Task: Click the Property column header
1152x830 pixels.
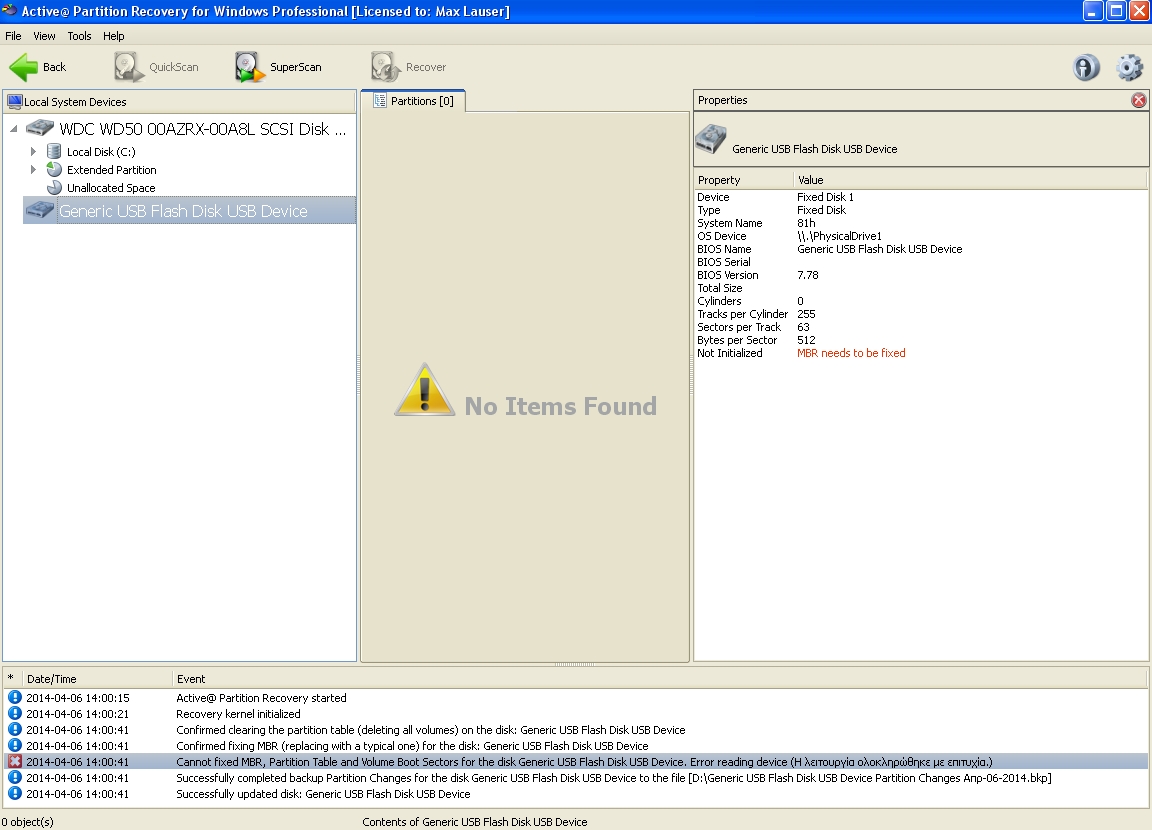Action: (744, 180)
